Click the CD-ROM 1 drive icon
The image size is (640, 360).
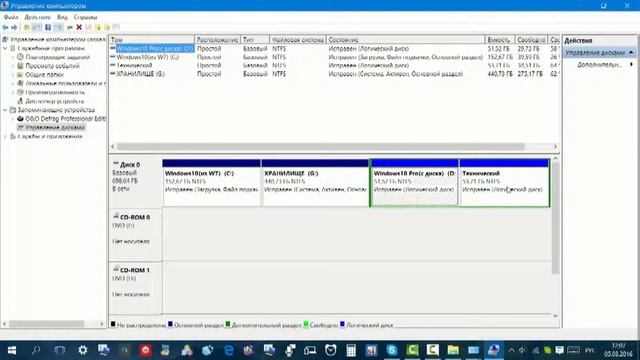pyautogui.click(x=116, y=269)
